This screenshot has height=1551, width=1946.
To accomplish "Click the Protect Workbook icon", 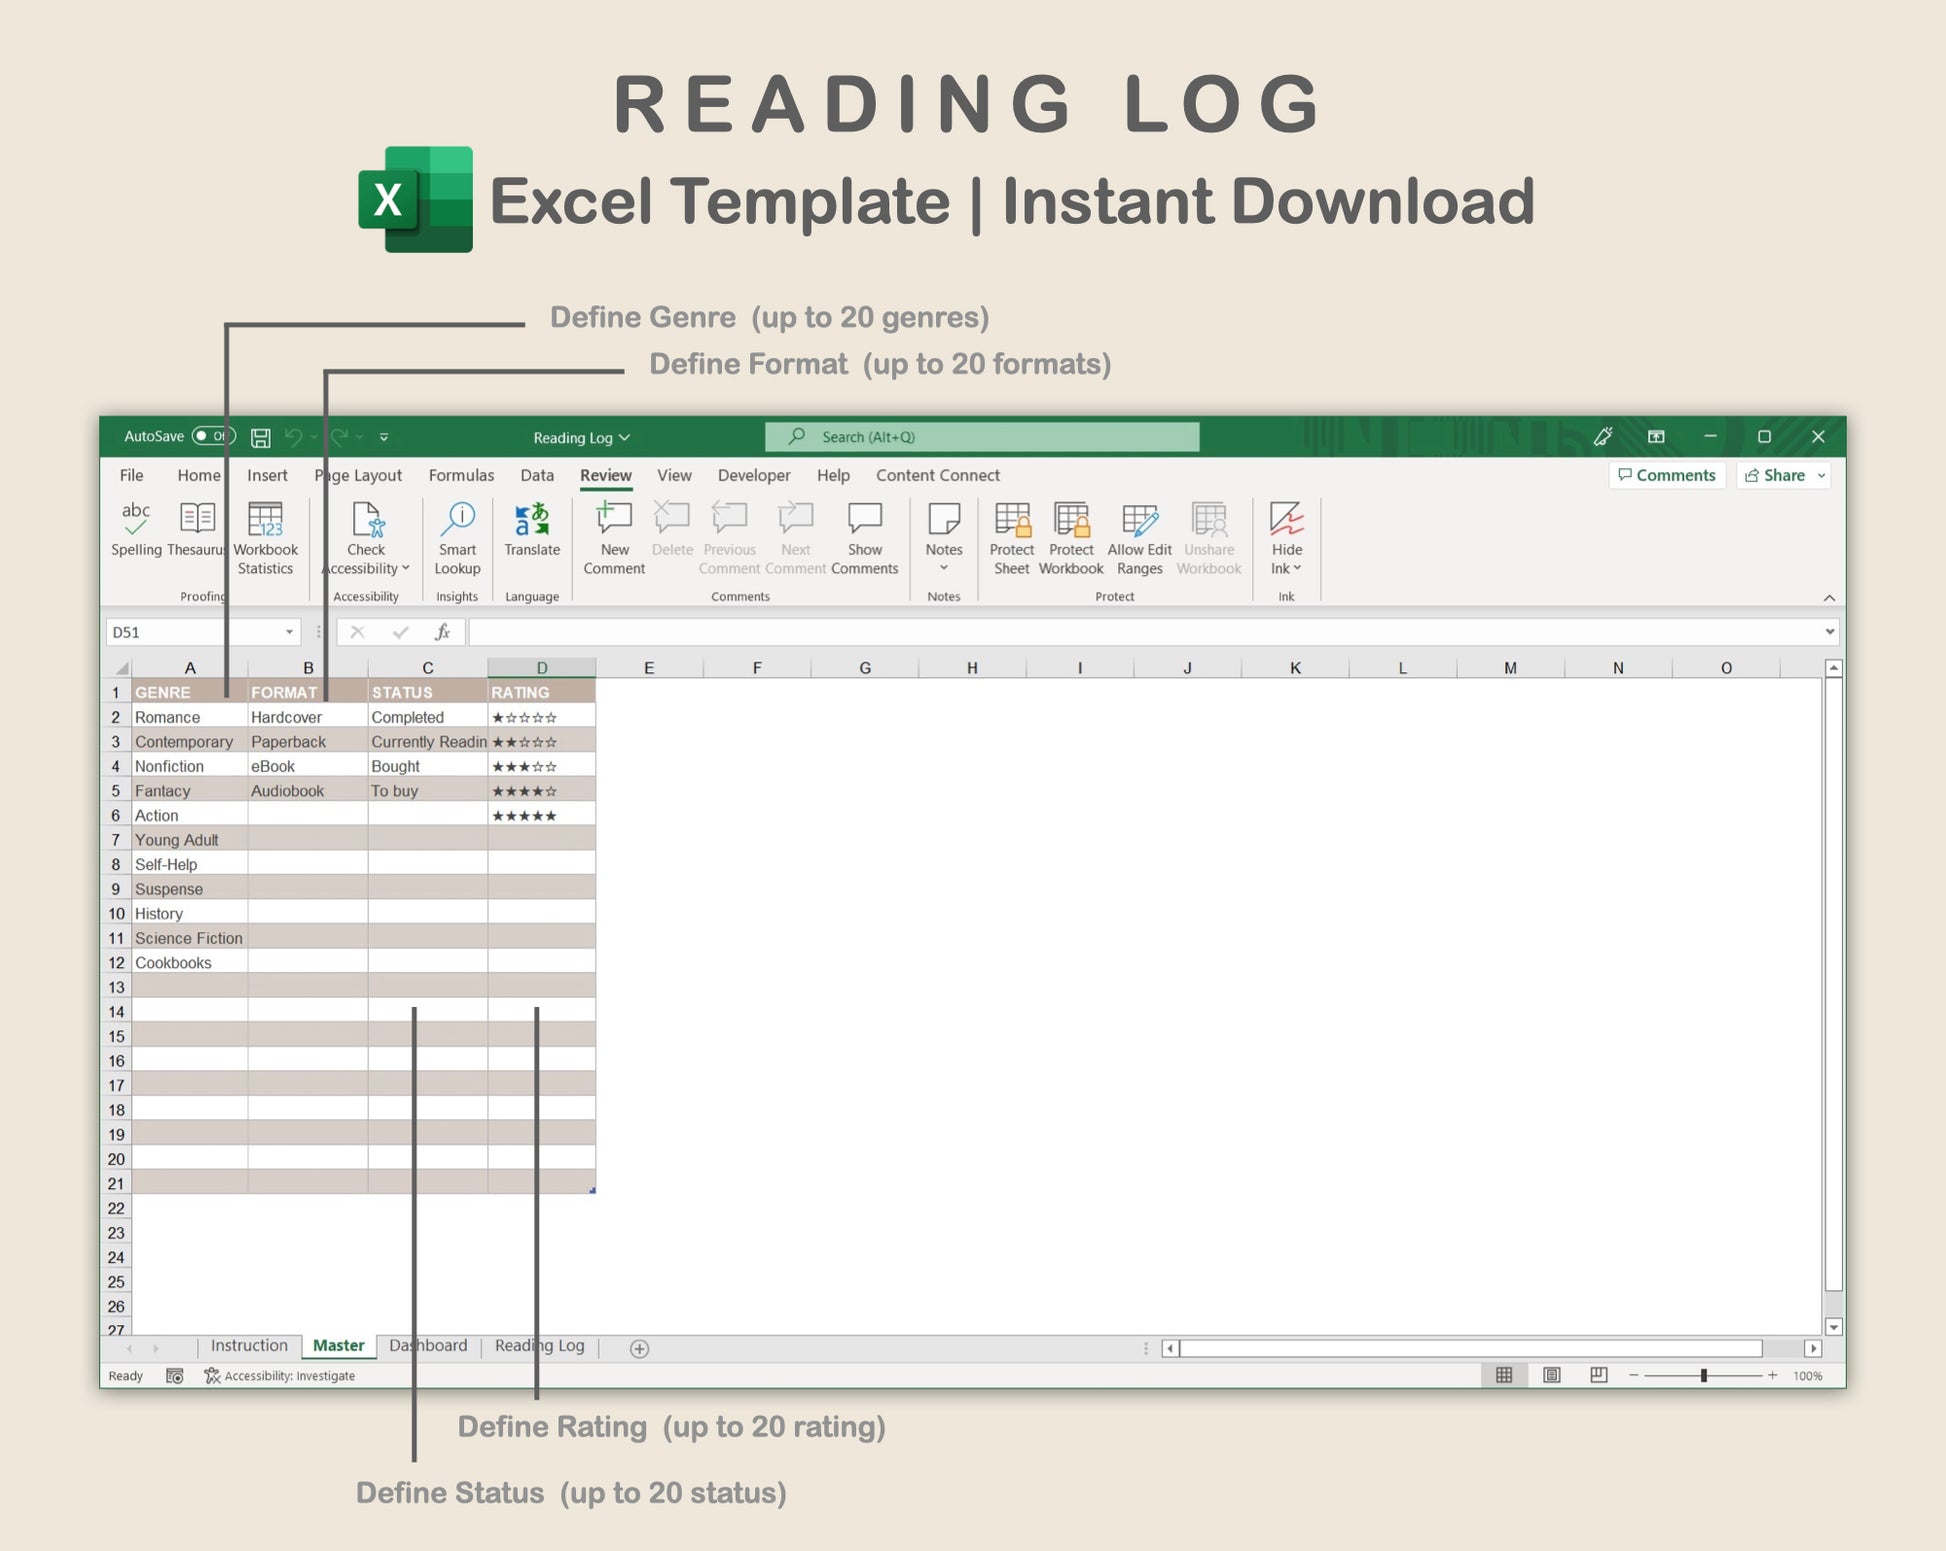I will tap(1071, 521).
